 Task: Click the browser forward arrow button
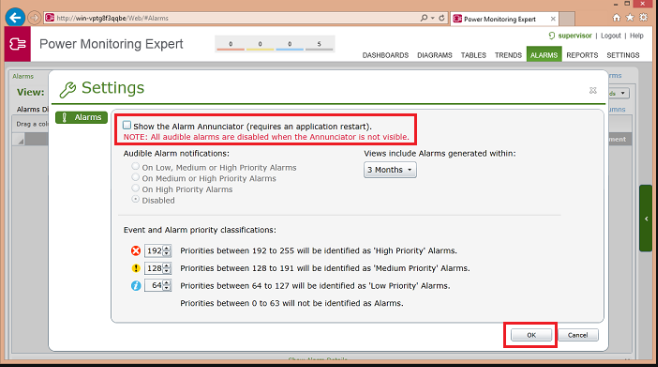click(x=34, y=18)
